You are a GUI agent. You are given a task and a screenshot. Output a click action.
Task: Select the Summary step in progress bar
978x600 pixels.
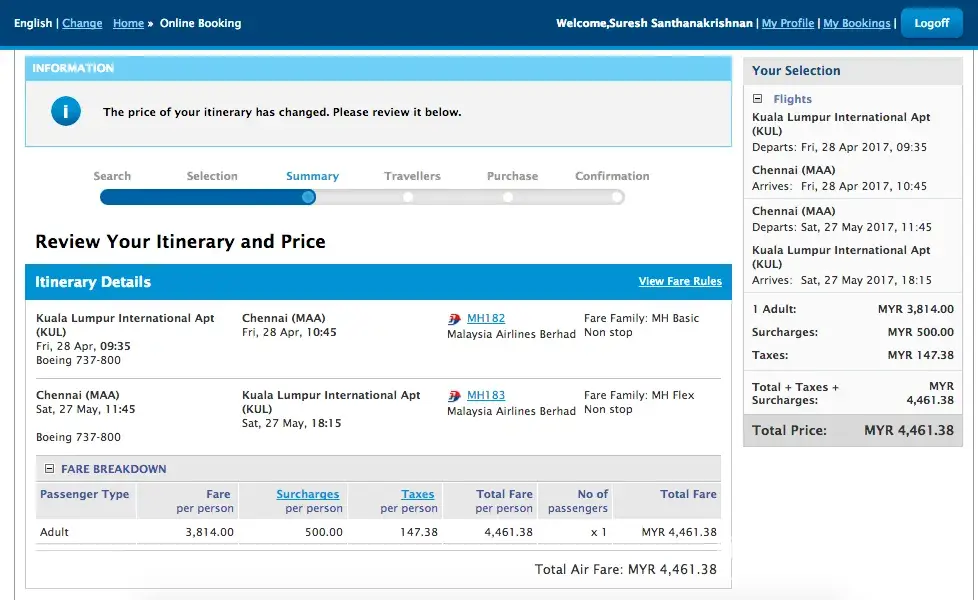point(312,176)
